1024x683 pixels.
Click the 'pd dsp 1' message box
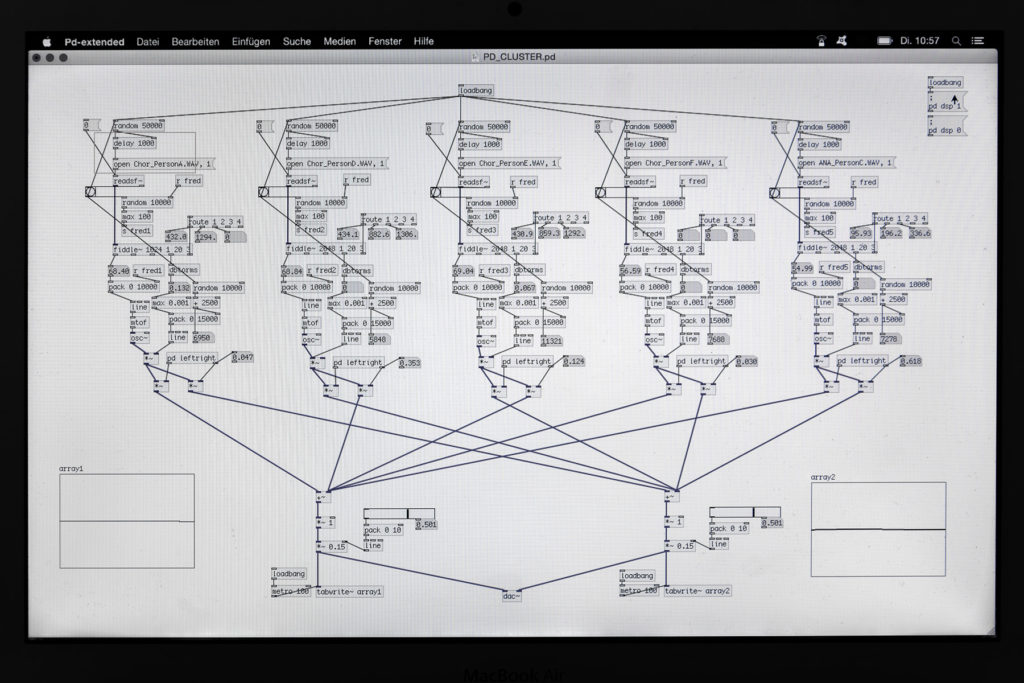pos(946,102)
